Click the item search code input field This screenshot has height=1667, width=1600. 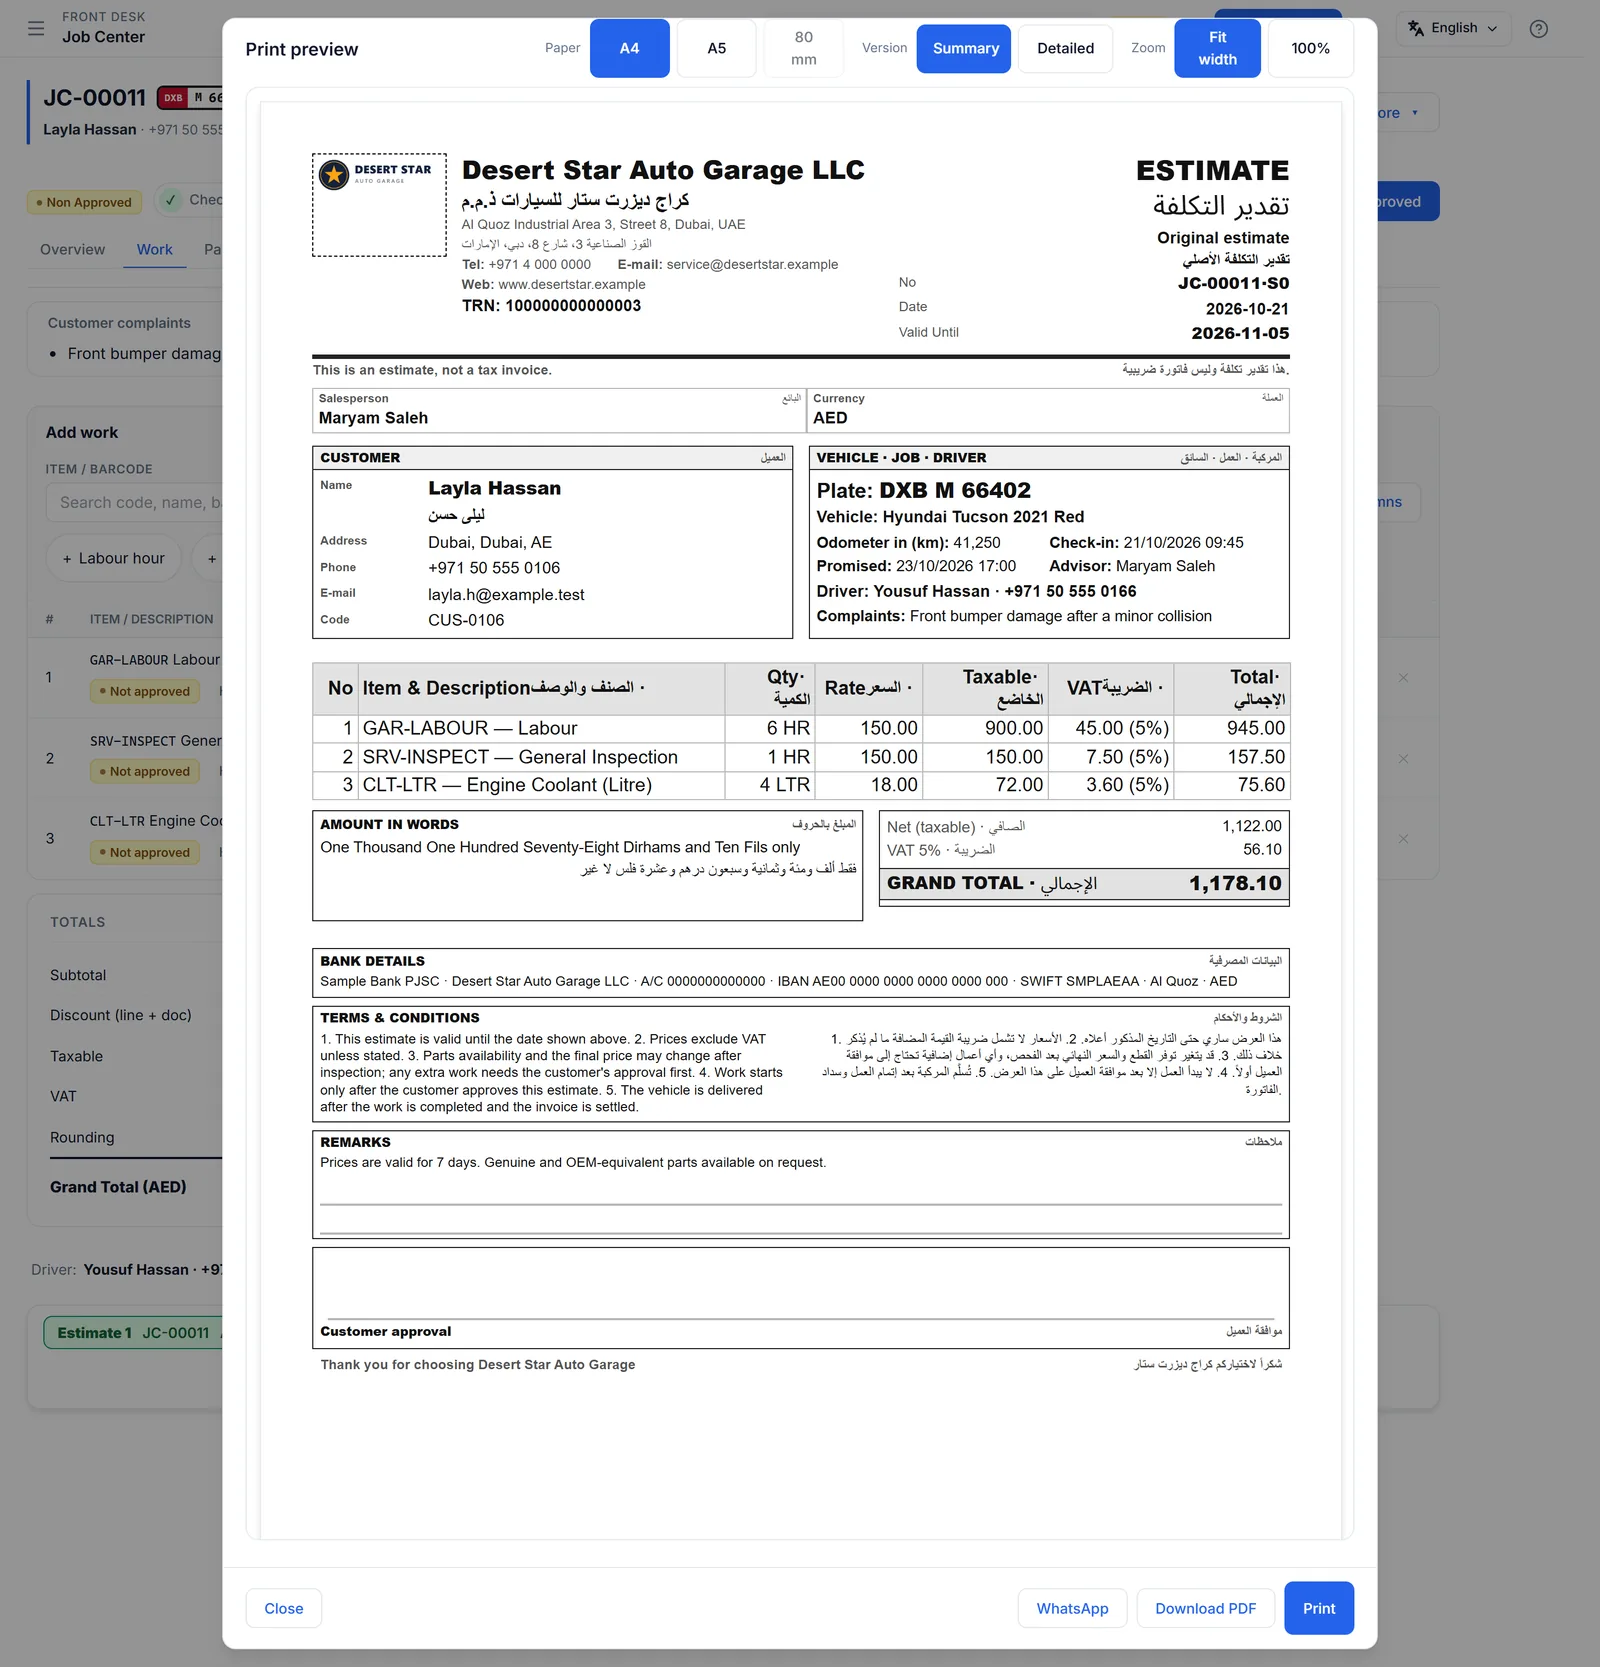135,502
